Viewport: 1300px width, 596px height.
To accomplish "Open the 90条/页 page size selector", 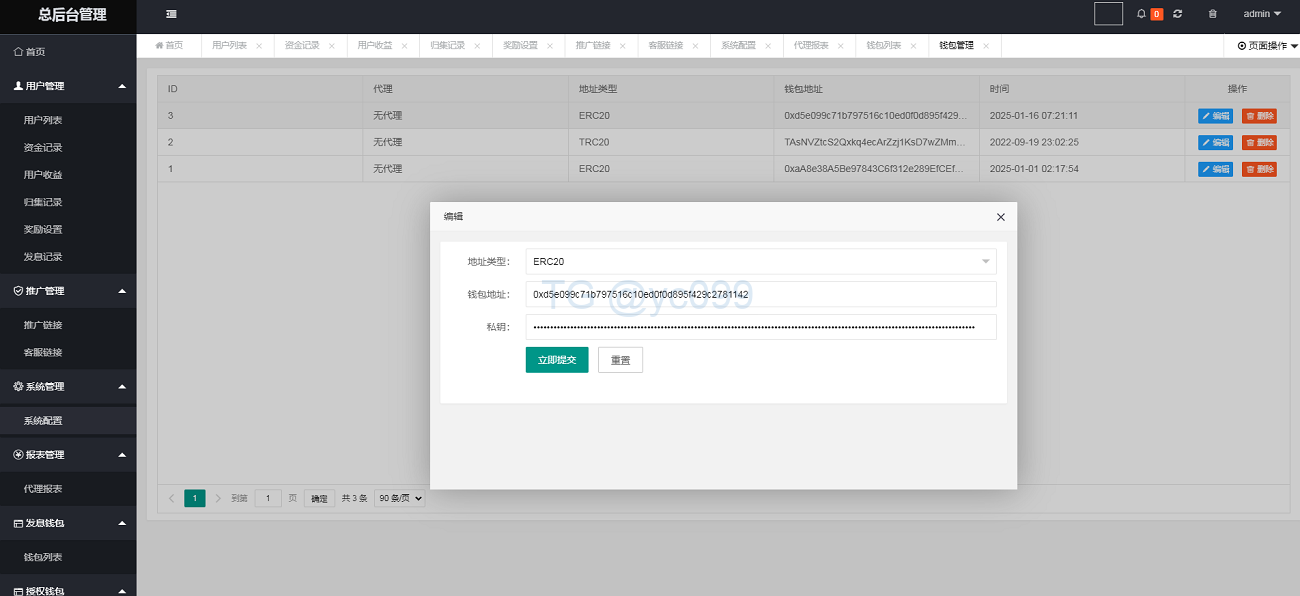I will click(x=399, y=498).
